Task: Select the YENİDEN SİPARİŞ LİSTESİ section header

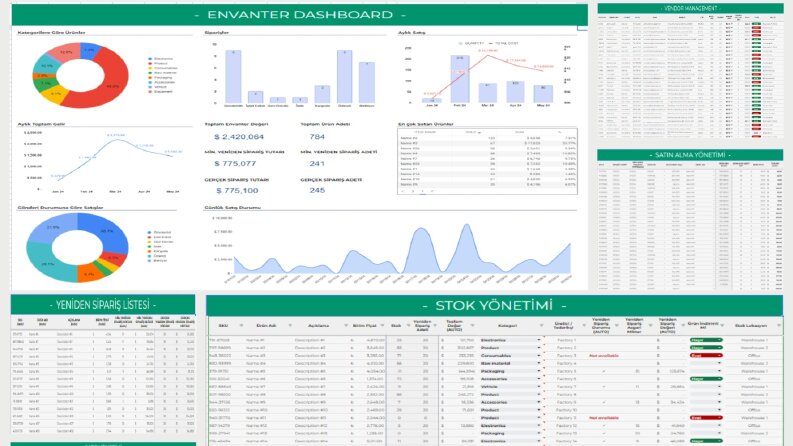Action: coord(103,305)
